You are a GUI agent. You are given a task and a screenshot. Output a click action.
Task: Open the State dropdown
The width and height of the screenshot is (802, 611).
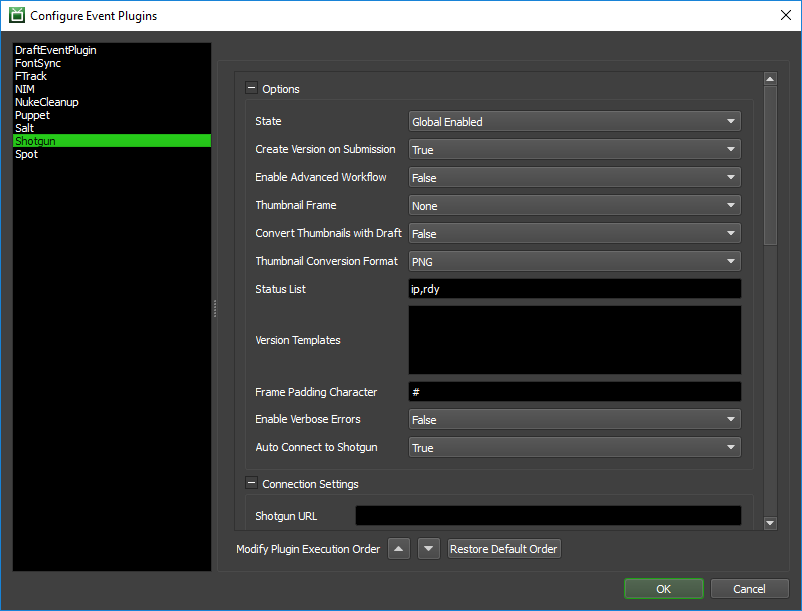[x=574, y=122]
